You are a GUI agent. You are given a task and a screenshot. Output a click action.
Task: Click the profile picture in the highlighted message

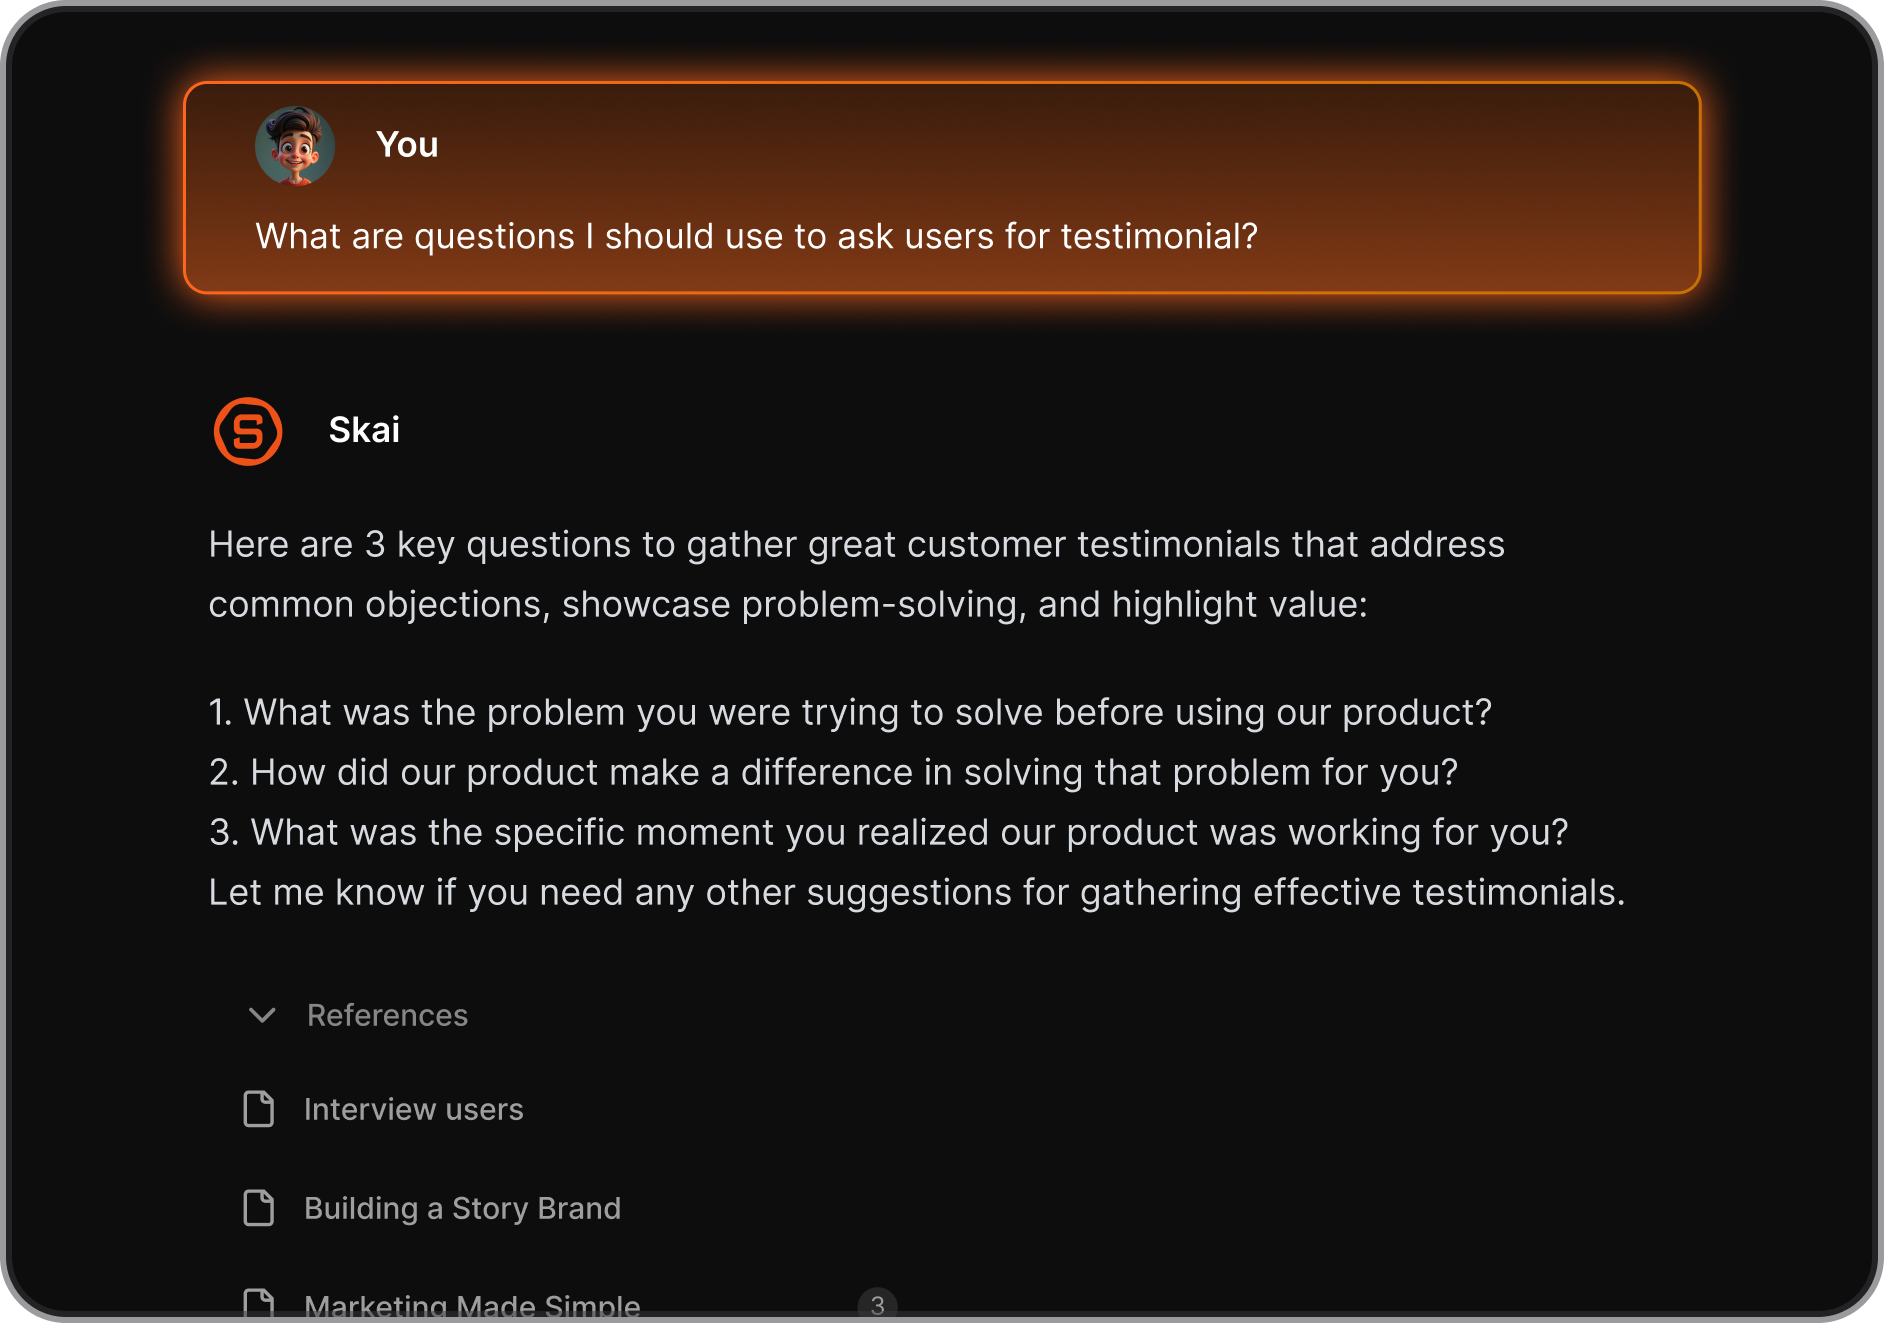click(x=297, y=146)
